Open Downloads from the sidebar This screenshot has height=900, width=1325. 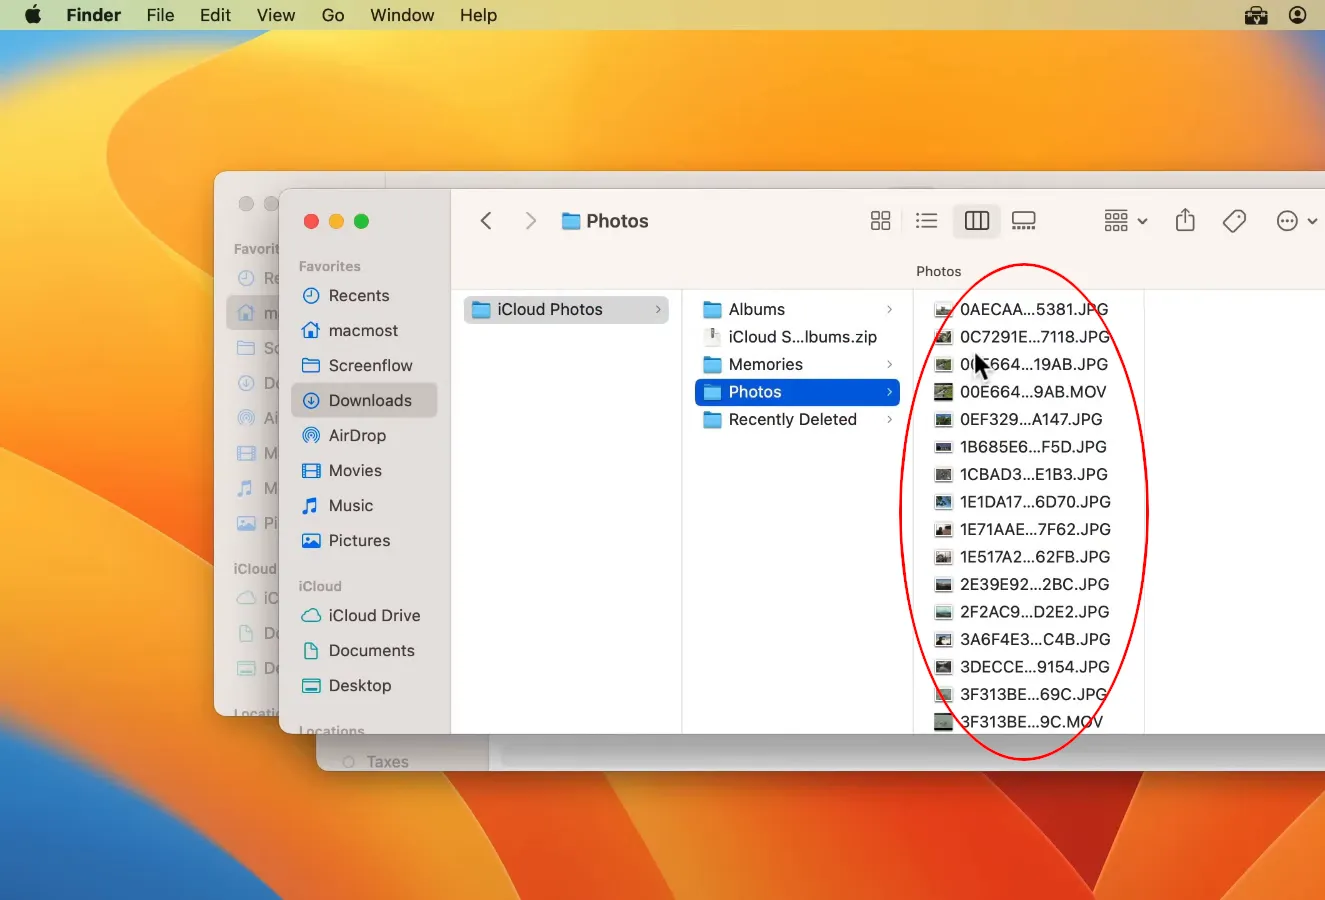tap(371, 400)
